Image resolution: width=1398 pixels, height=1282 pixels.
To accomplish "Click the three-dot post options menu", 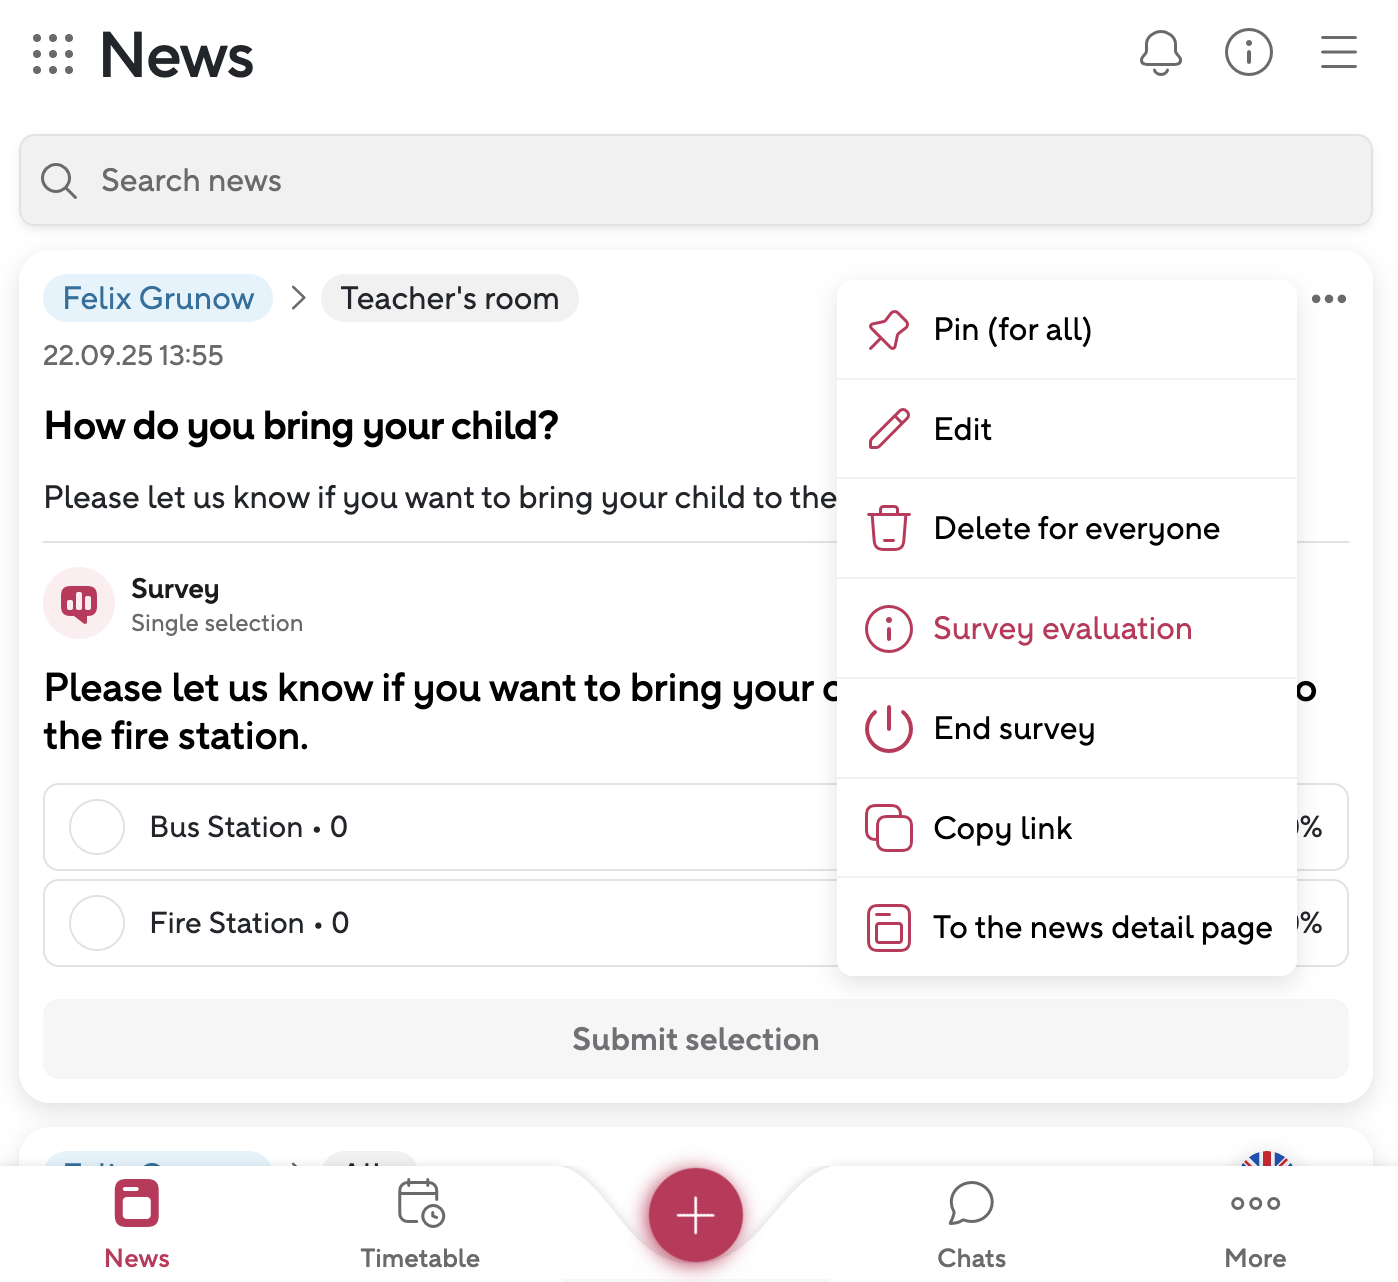I will (x=1328, y=299).
